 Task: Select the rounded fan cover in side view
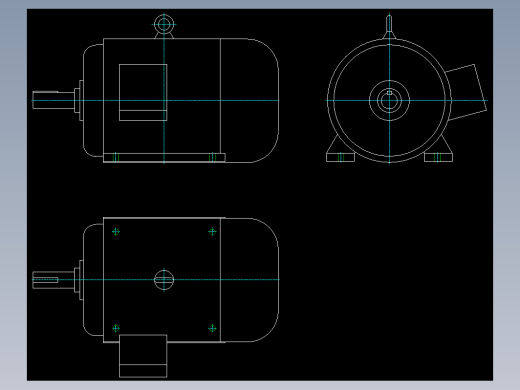point(250,100)
